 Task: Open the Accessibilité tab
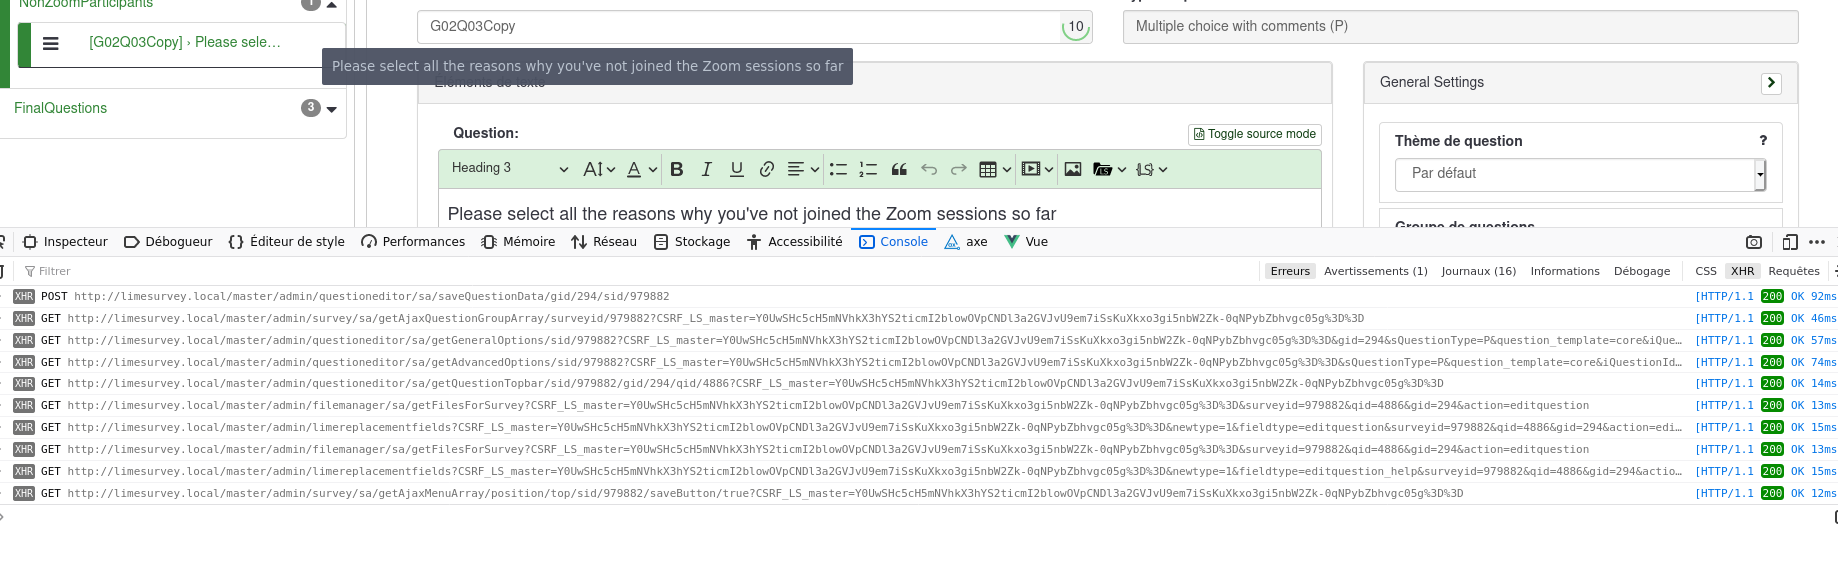click(795, 242)
